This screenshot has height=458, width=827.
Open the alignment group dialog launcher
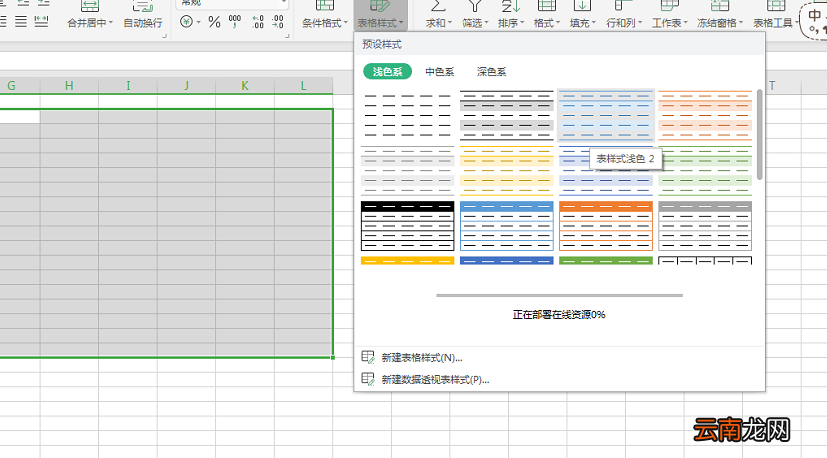pos(165,36)
